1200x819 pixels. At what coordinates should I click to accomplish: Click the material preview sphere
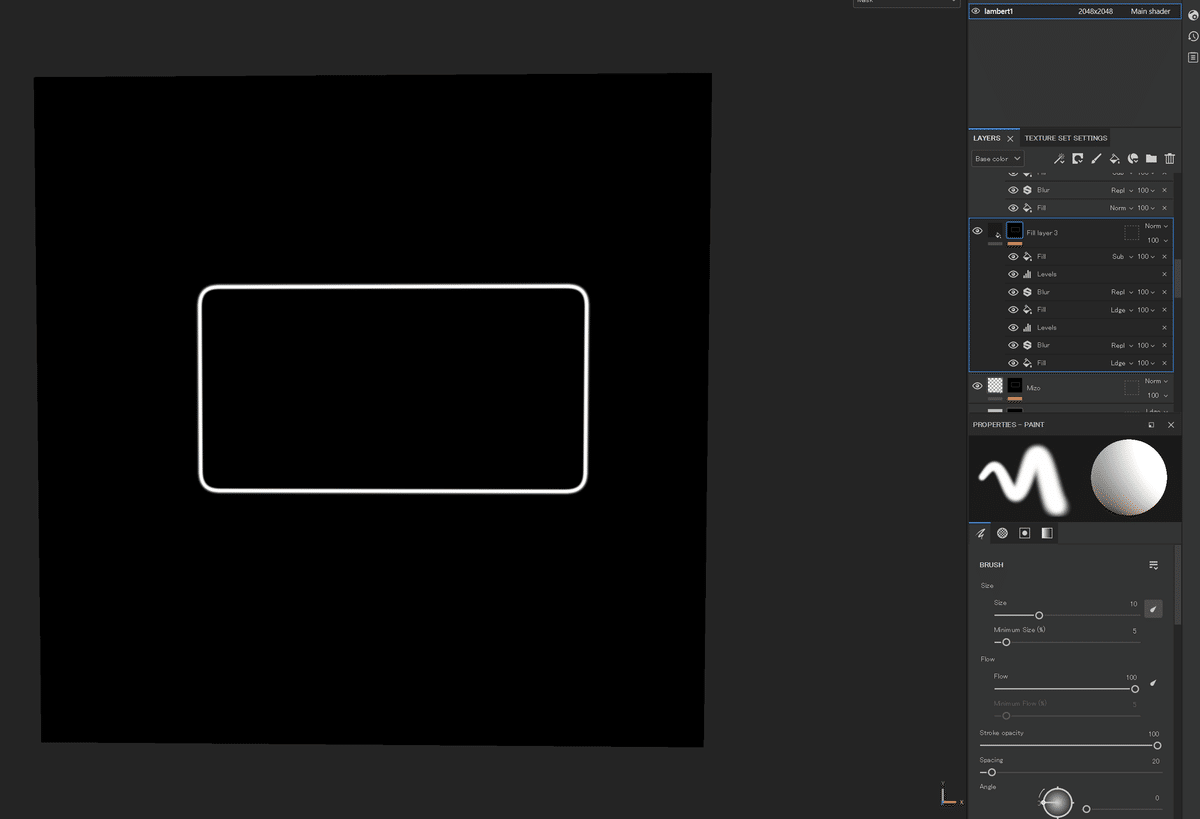(x=1129, y=478)
